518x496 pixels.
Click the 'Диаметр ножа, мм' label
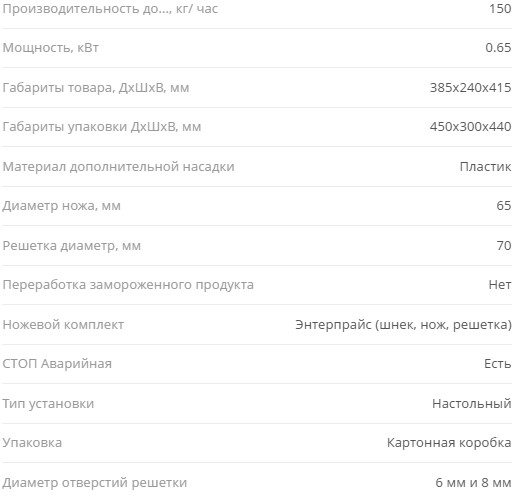pyautogui.click(x=61, y=206)
